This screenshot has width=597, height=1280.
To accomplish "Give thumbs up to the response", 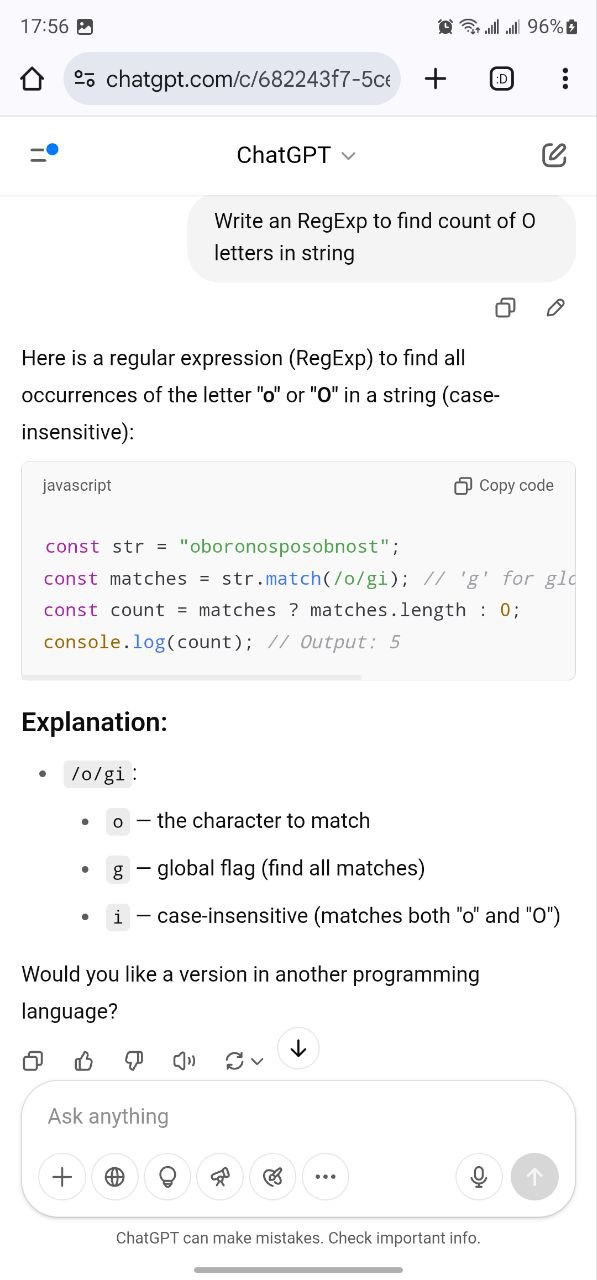I will 84,1061.
